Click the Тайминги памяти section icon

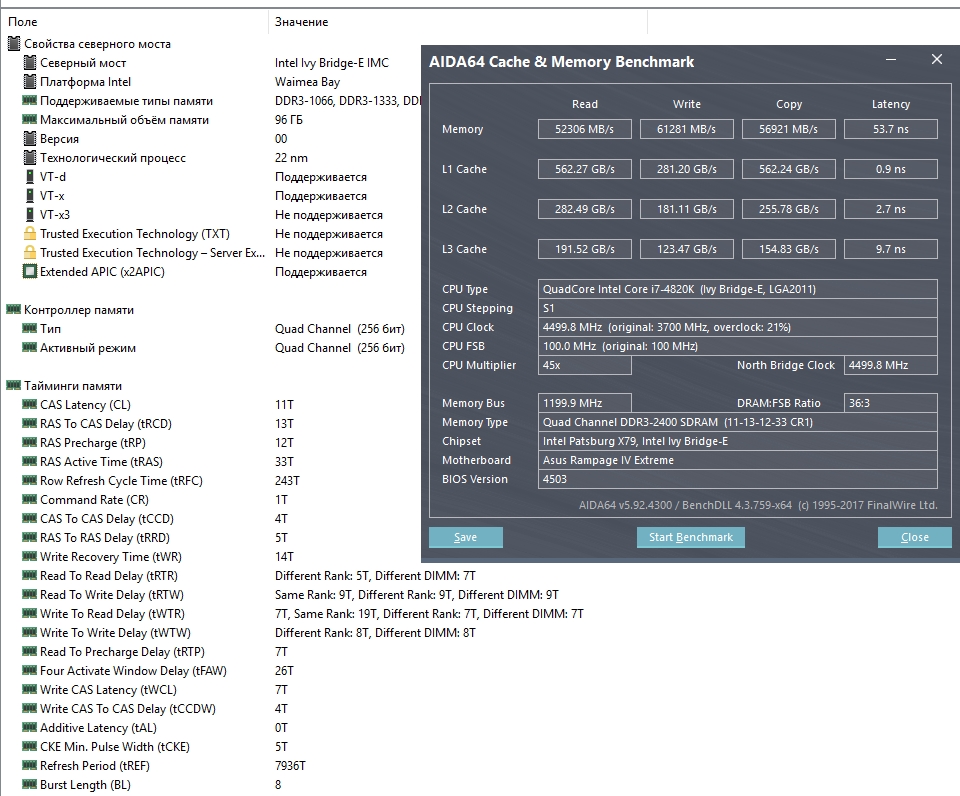pyautogui.click(x=13, y=386)
